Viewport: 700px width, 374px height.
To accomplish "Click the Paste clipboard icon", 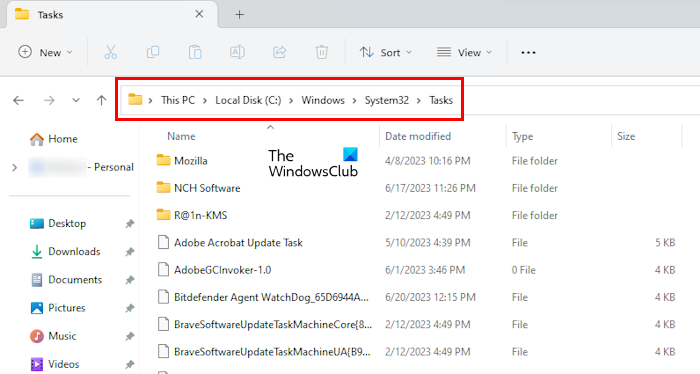I will [195, 52].
